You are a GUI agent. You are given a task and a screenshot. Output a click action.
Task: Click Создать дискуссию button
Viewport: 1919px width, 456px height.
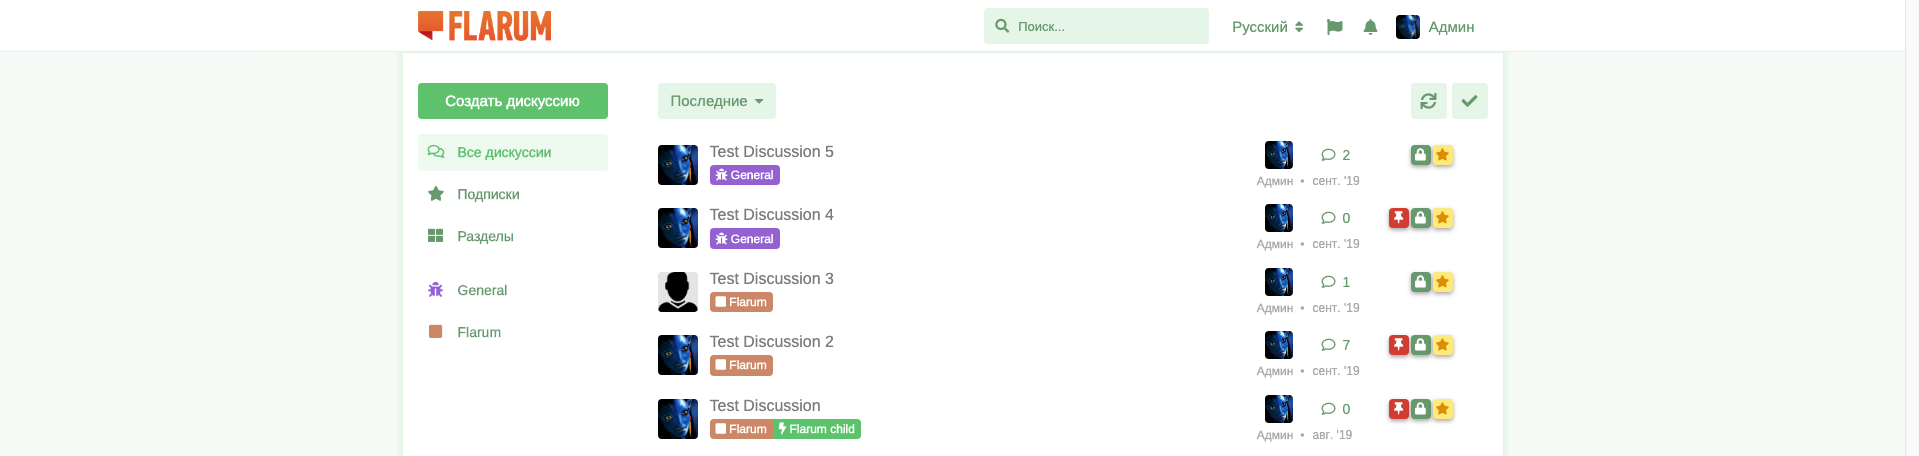513,101
